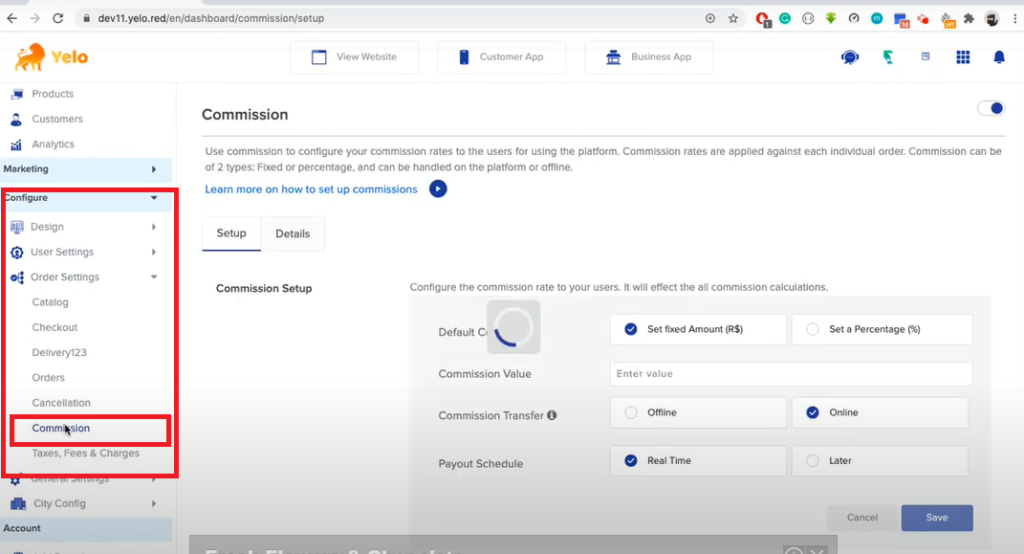Switch to the Setup tab

pyautogui.click(x=231, y=234)
